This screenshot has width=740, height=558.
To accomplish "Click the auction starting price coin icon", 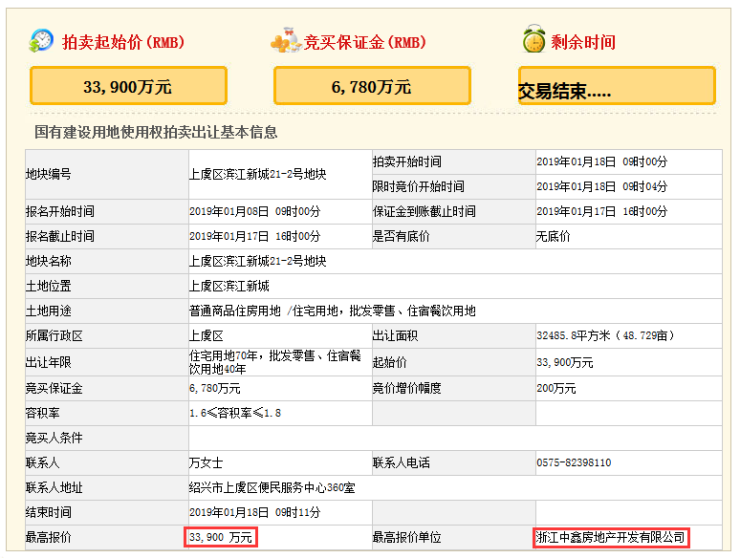I will click(x=42, y=42).
